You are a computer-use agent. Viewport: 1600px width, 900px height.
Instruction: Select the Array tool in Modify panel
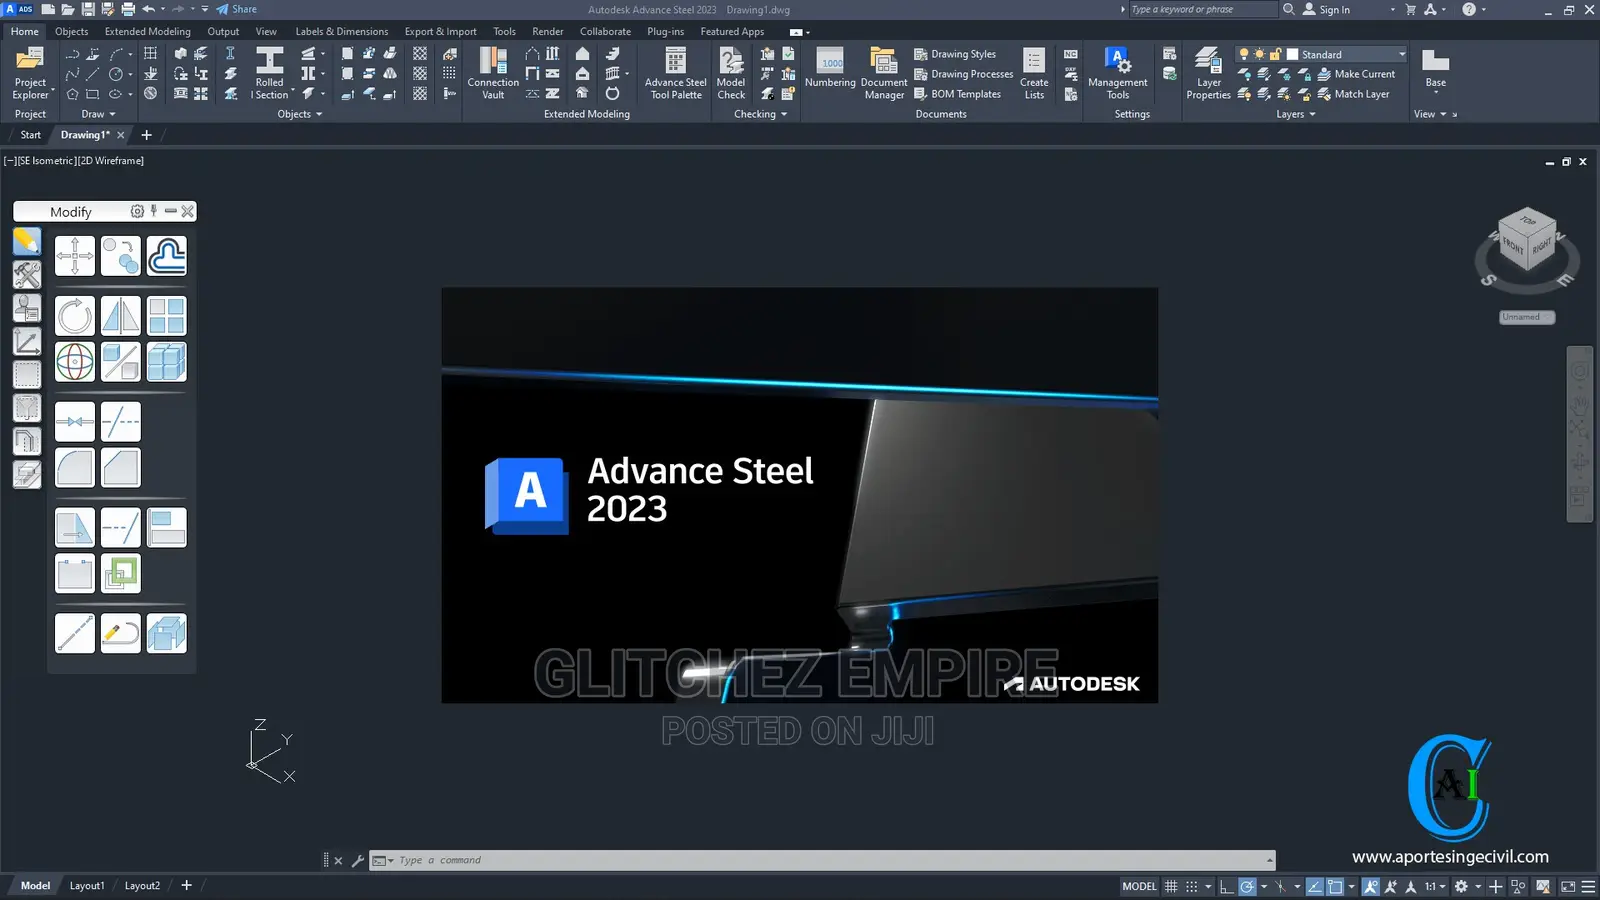click(x=167, y=316)
